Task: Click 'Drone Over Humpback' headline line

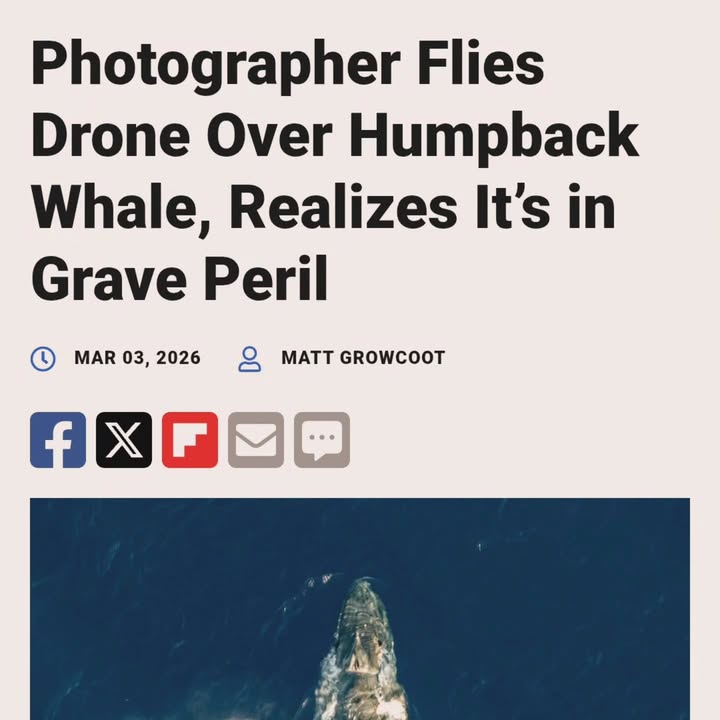Action: pyautogui.click(x=335, y=136)
